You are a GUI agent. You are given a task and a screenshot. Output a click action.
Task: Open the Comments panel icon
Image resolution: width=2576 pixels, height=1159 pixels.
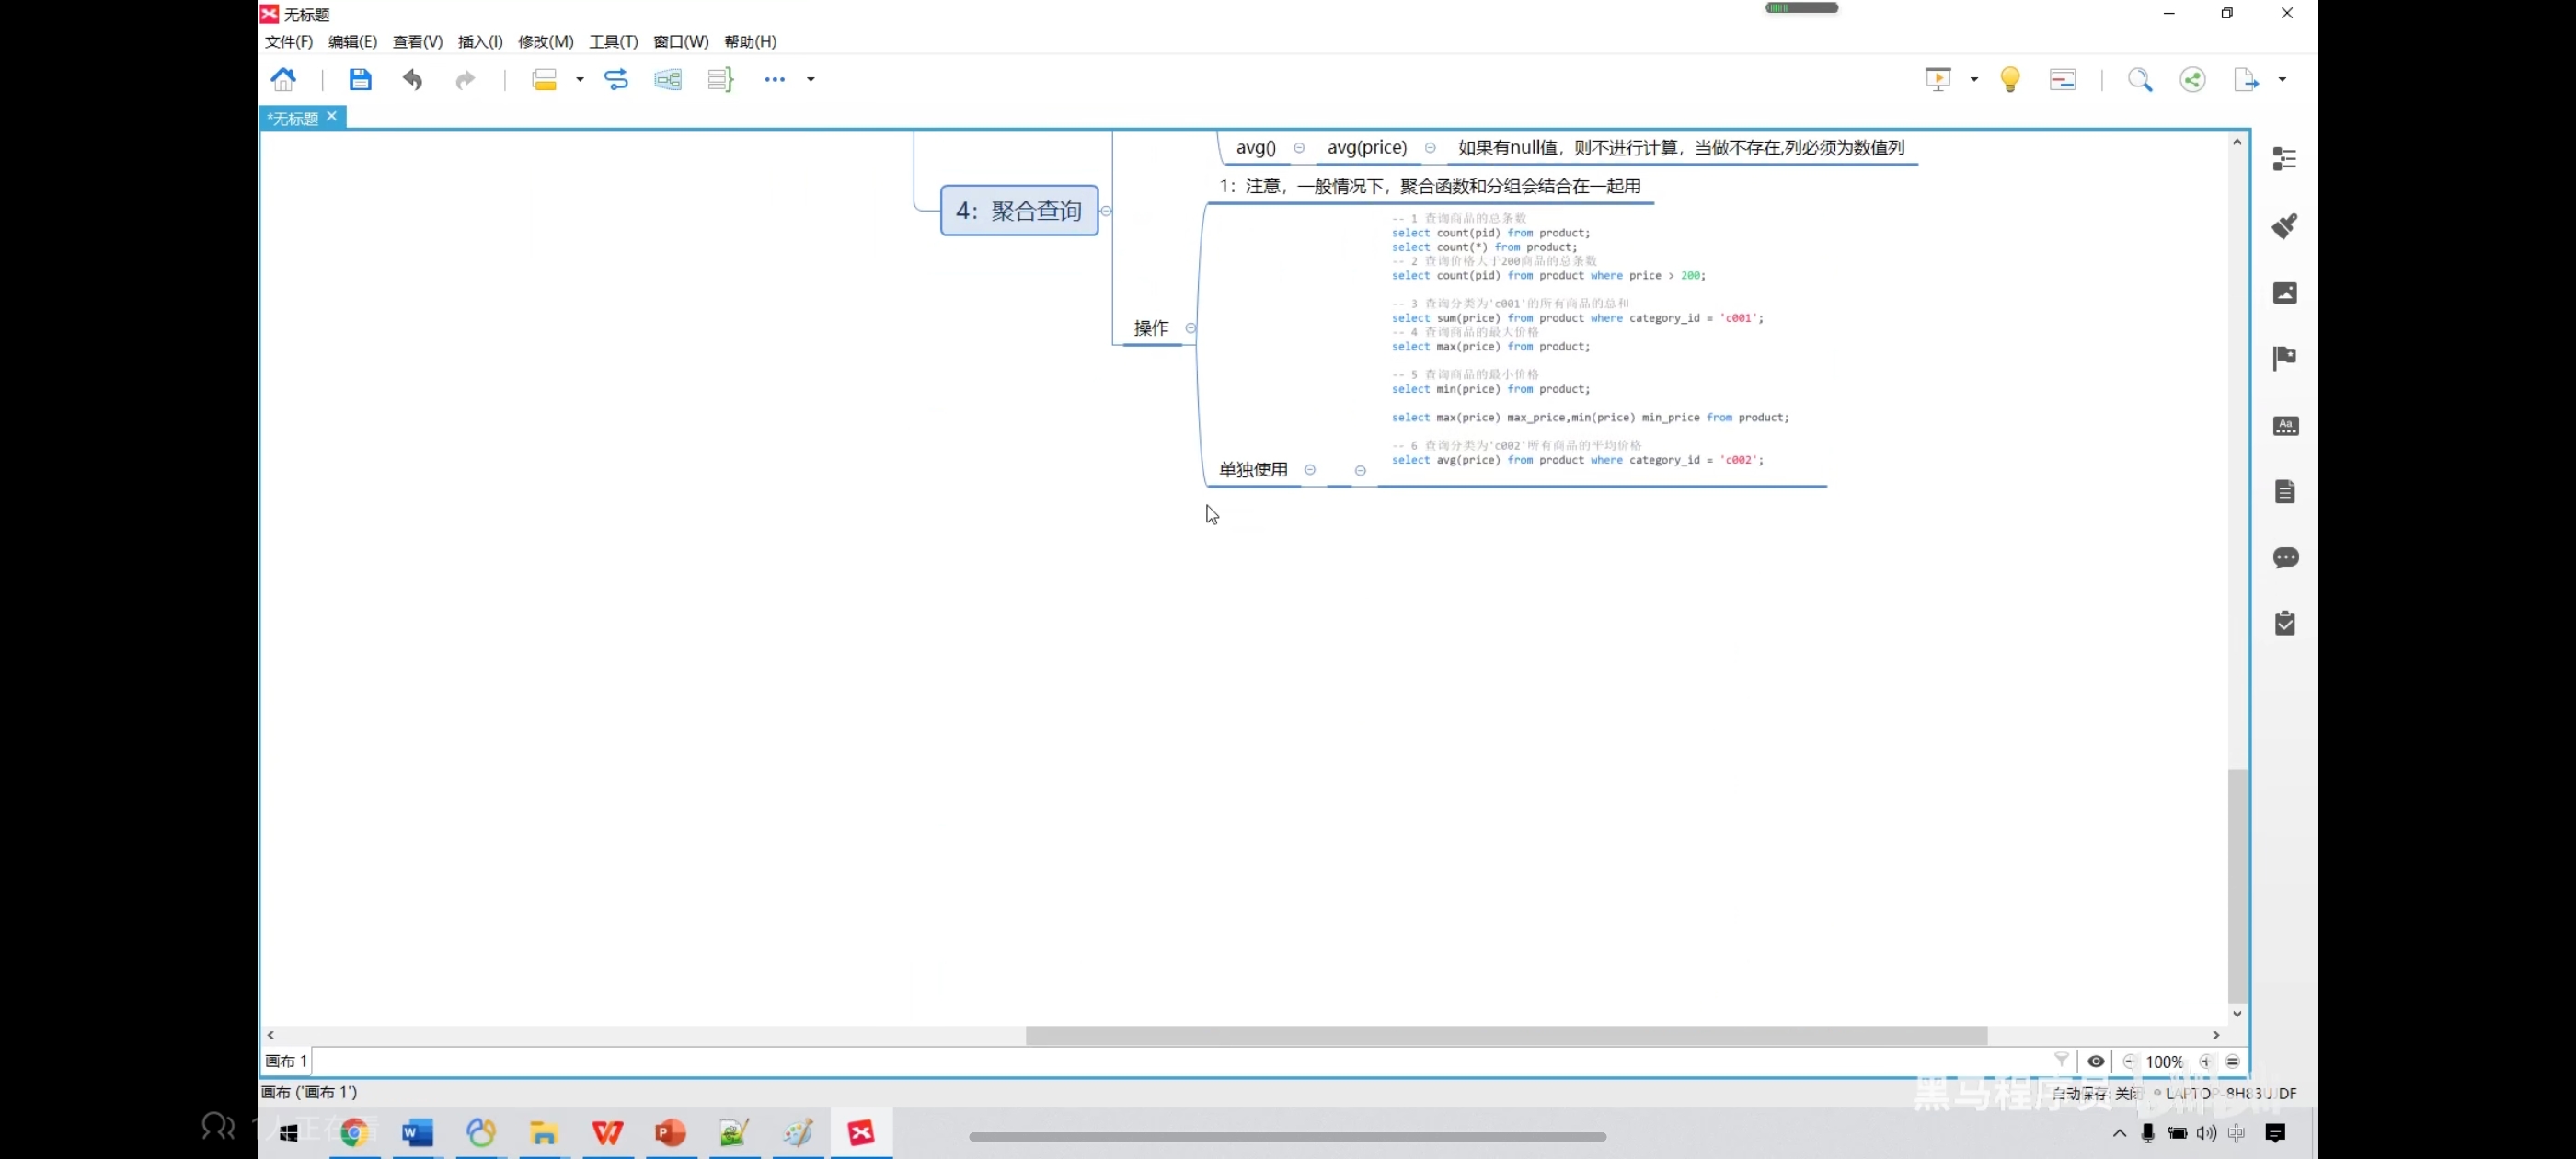pyautogui.click(x=2284, y=557)
